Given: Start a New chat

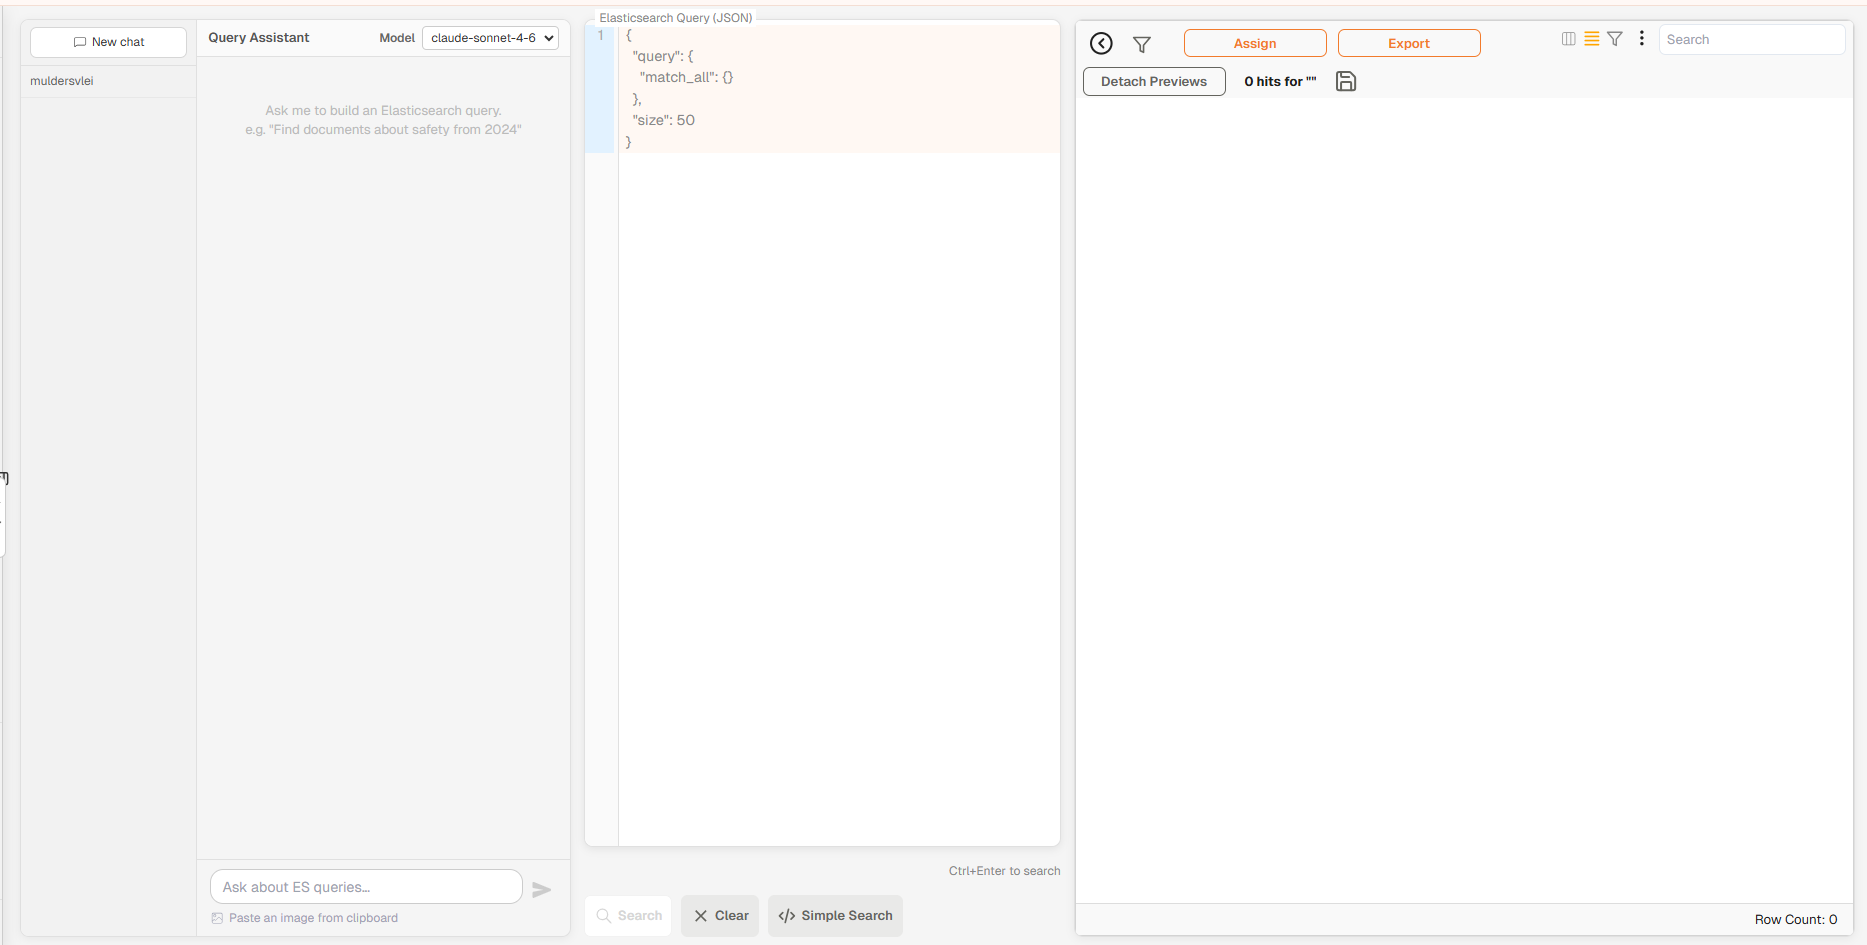Looking at the screenshot, I should pyautogui.click(x=108, y=41).
